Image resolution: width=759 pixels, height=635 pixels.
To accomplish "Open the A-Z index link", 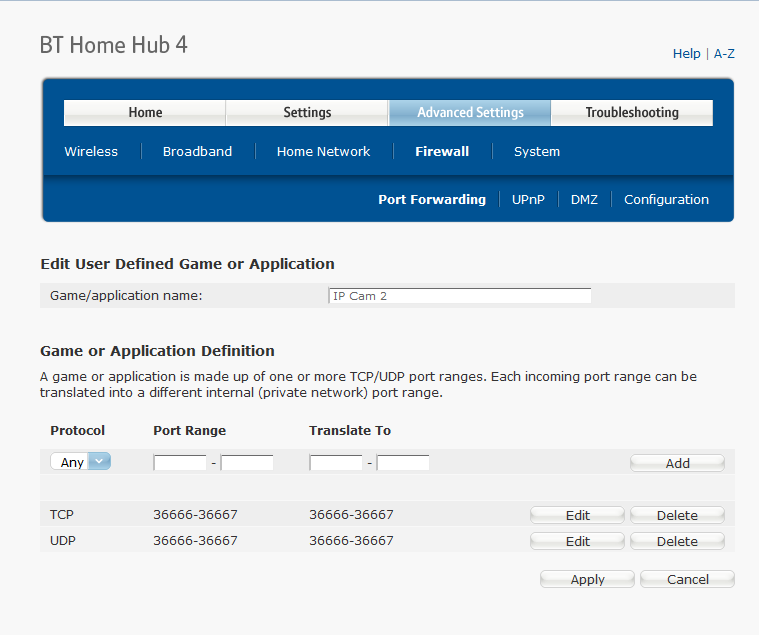I will (x=724, y=54).
